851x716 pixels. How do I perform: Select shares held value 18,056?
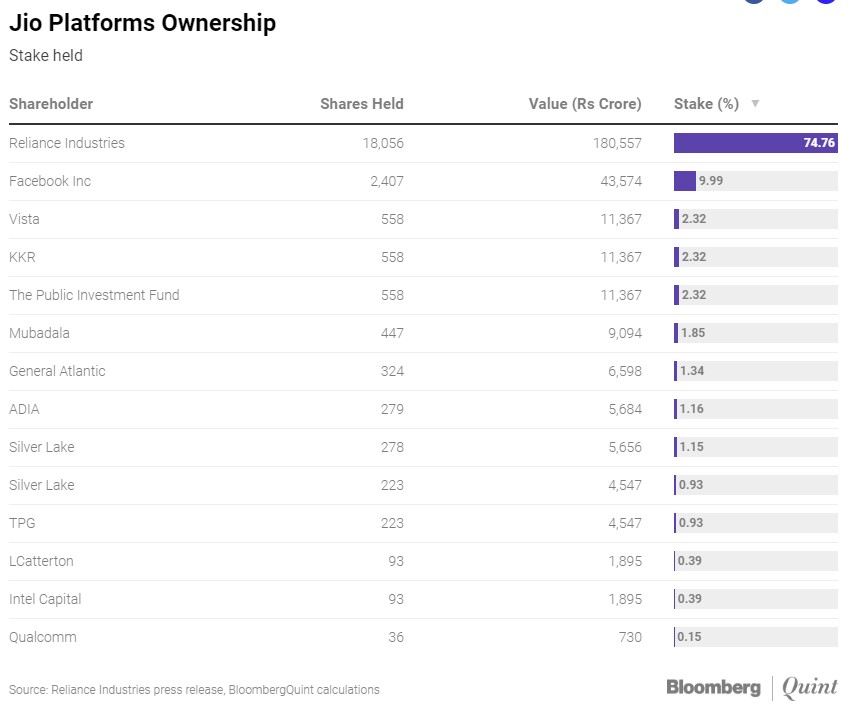(383, 143)
